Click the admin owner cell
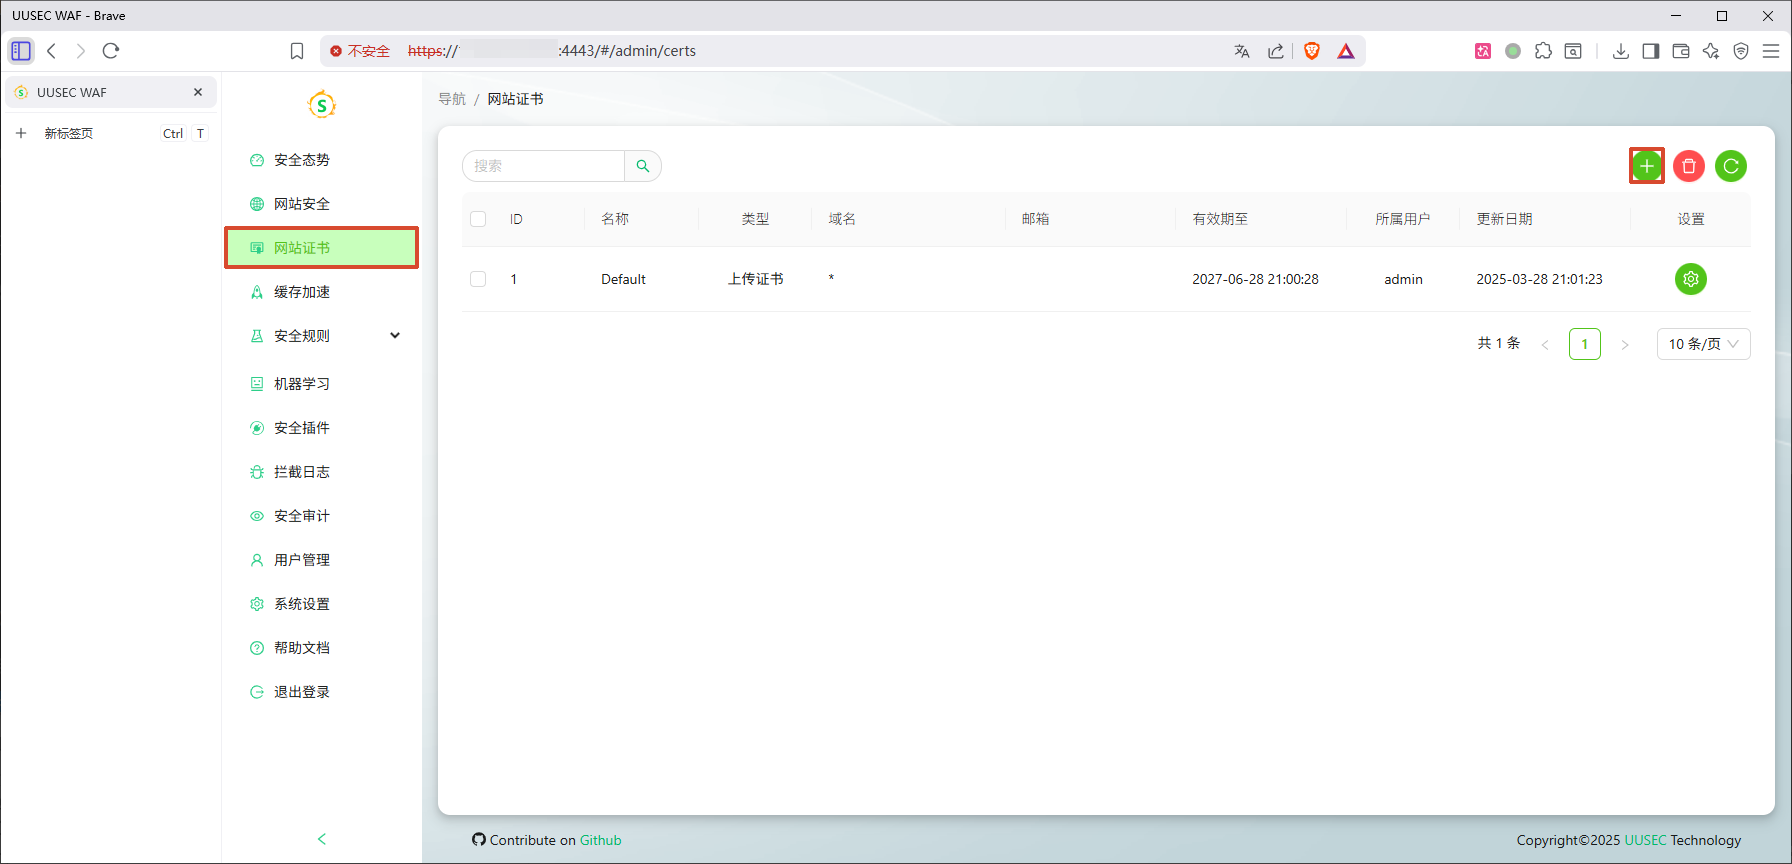 point(1403,279)
